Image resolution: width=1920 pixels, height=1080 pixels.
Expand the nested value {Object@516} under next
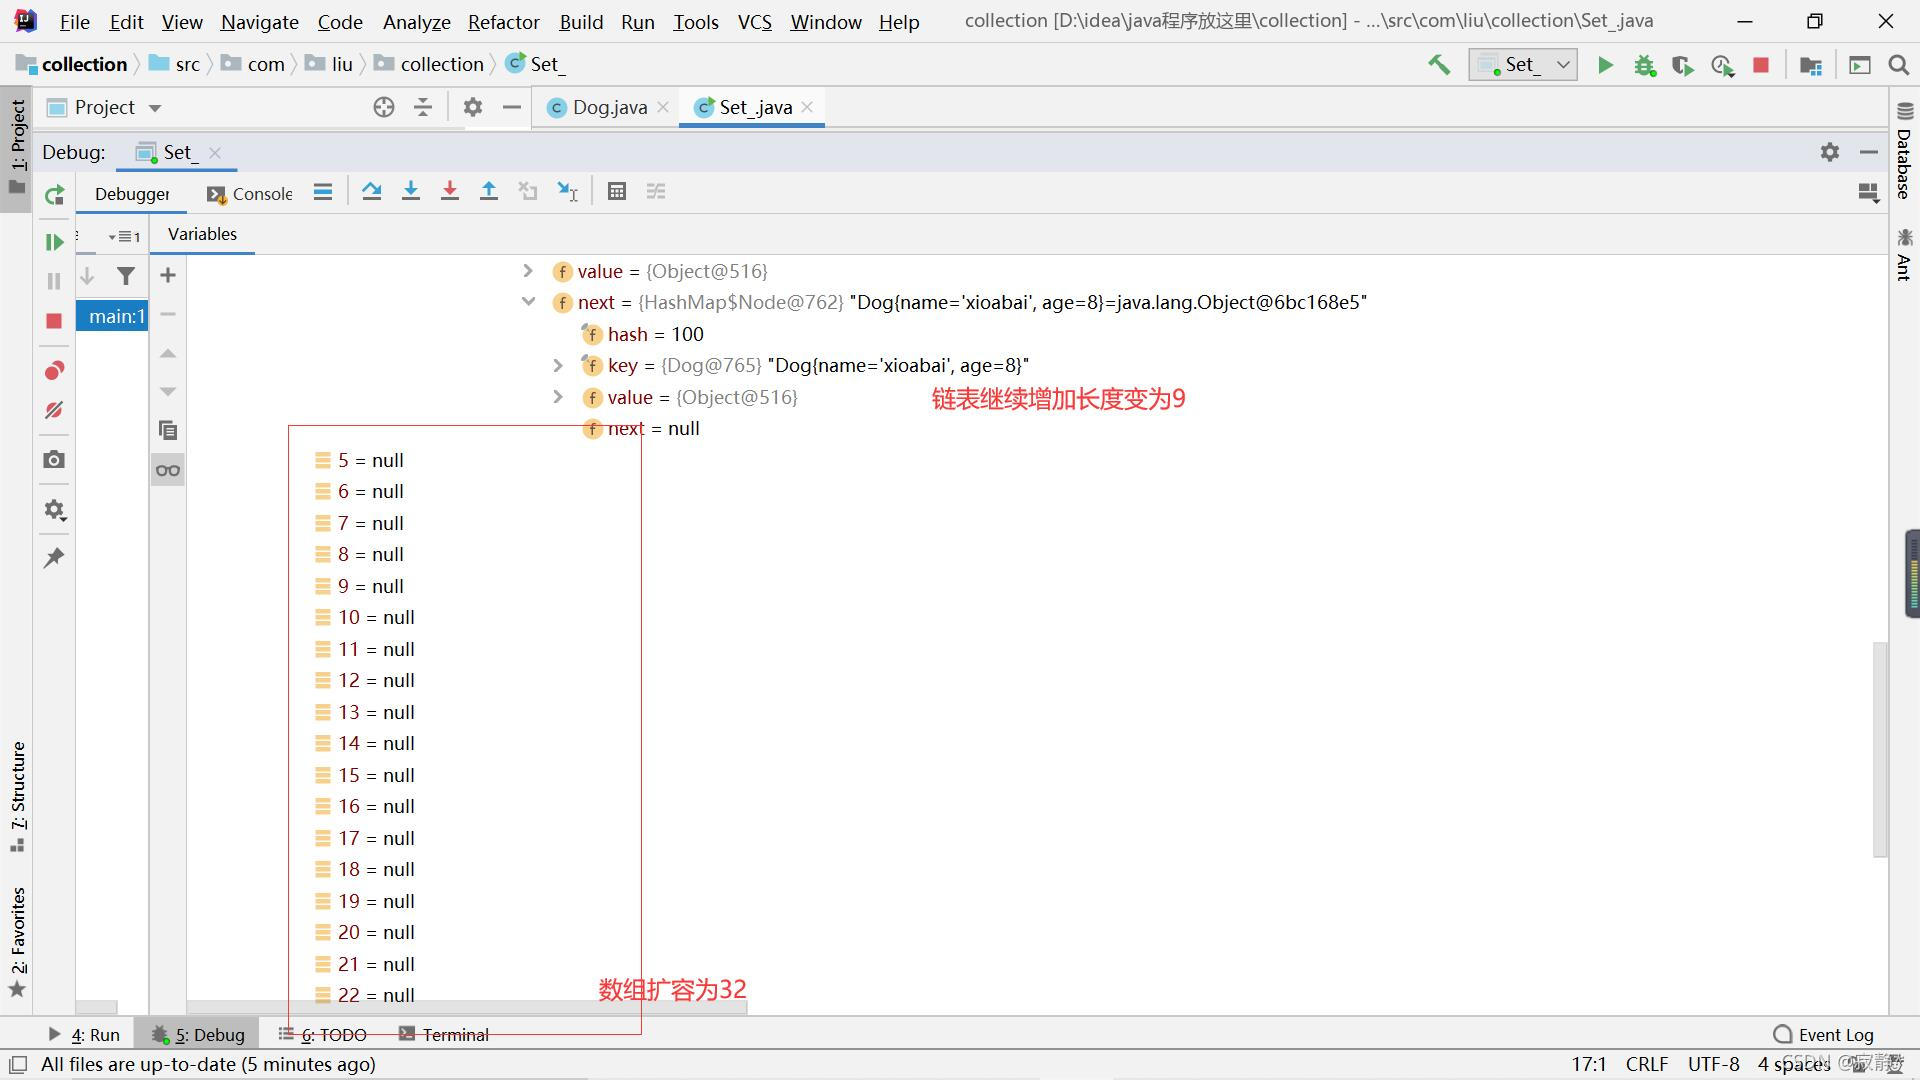558,397
